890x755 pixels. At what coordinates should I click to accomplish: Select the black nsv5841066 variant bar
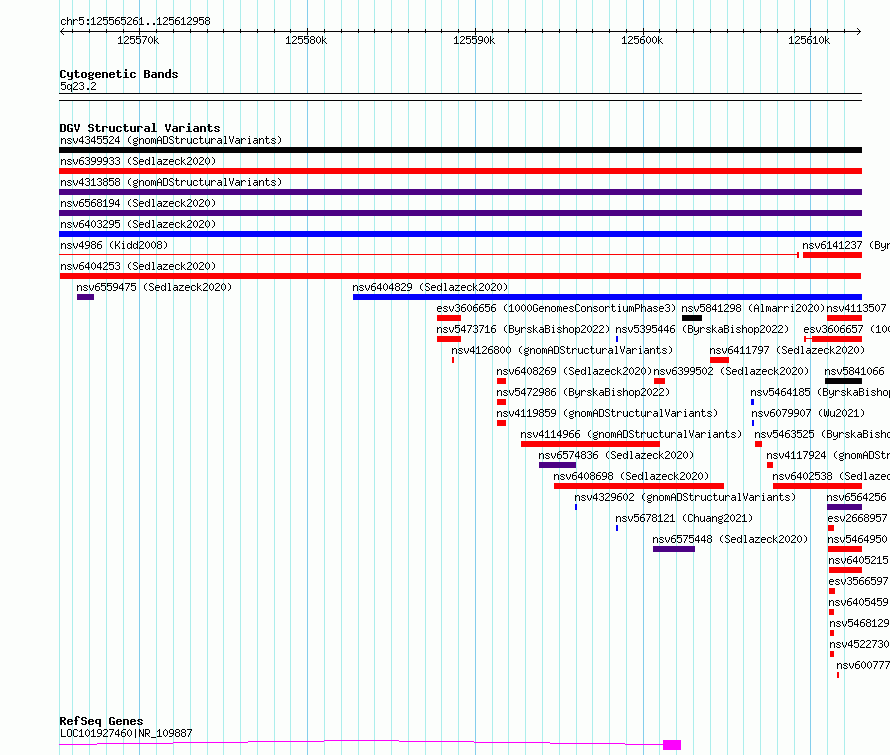843,381
